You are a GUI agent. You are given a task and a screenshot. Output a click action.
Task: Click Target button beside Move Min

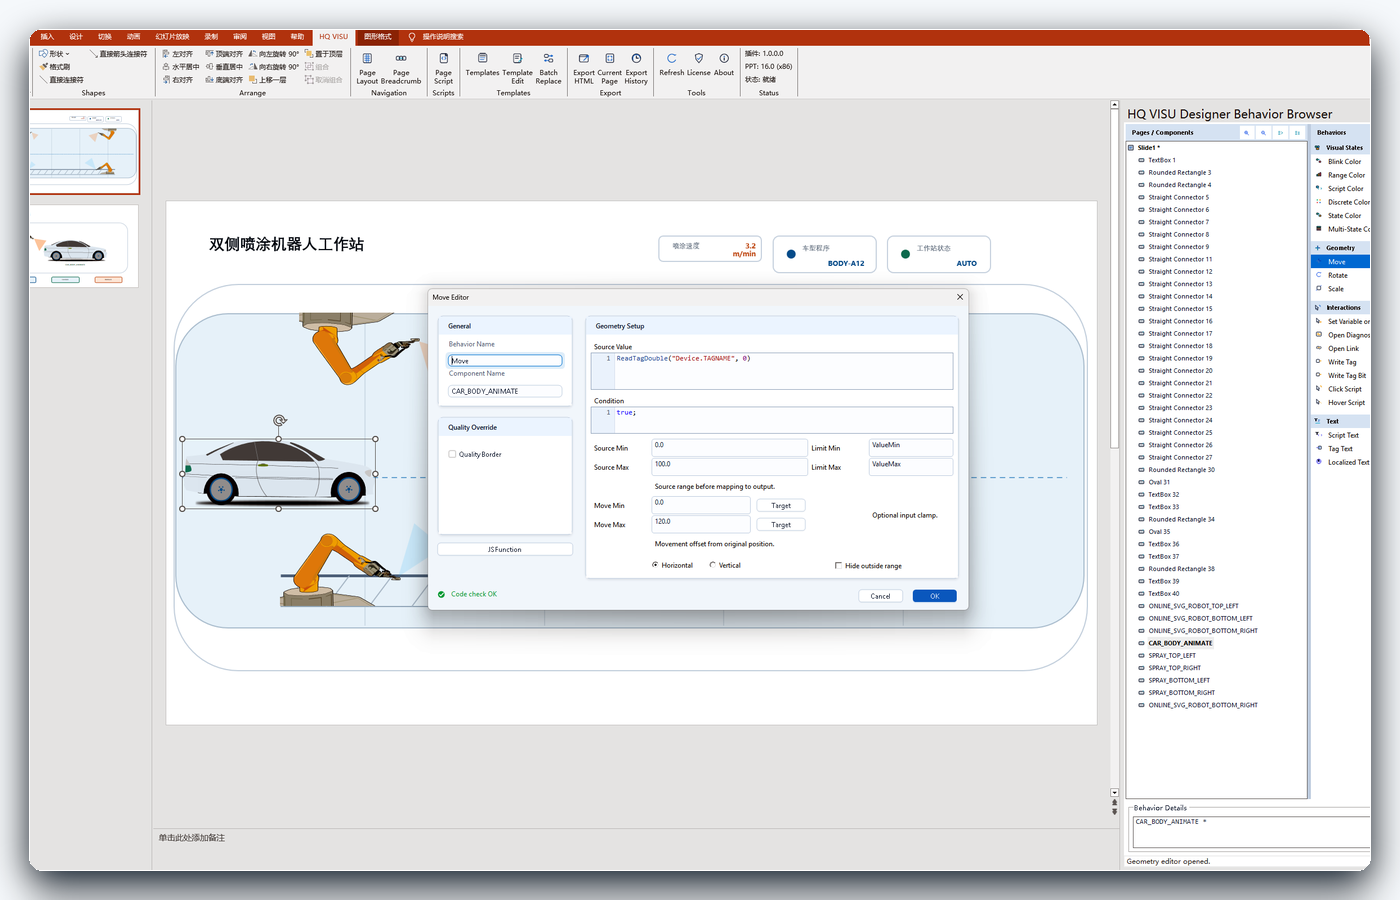coord(781,506)
